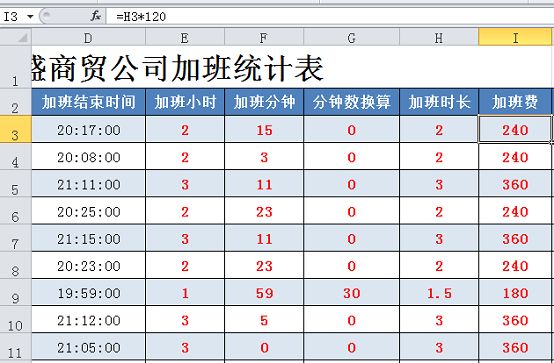Click the 加班费 header cell
The width and height of the screenshot is (554, 363).
point(515,102)
